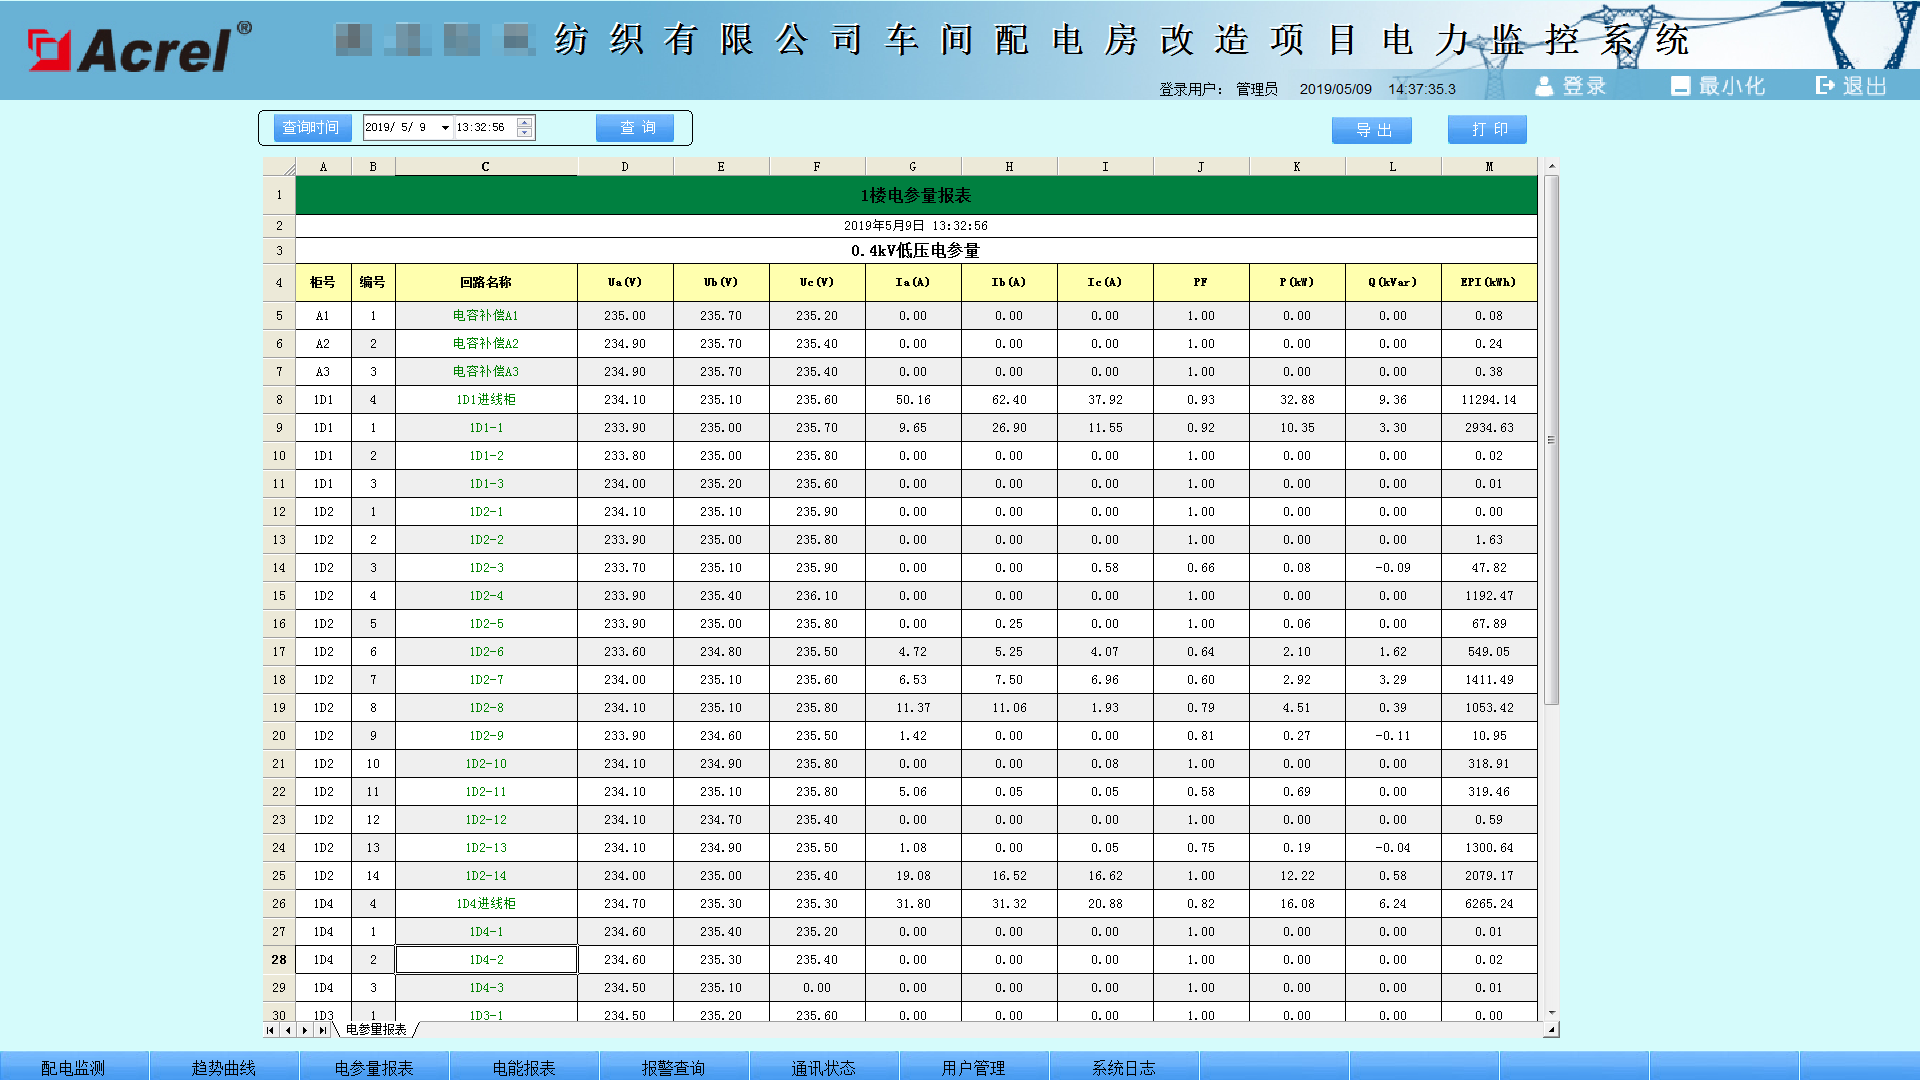Click the 打印 print button
The image size is (1920, 1080).
coord(1488,129)
